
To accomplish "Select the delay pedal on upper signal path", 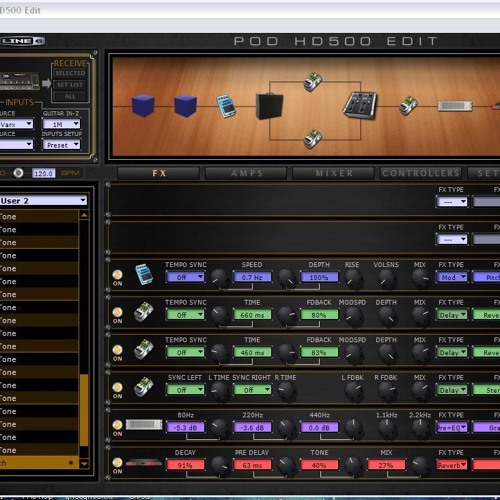I will [313, 81].
